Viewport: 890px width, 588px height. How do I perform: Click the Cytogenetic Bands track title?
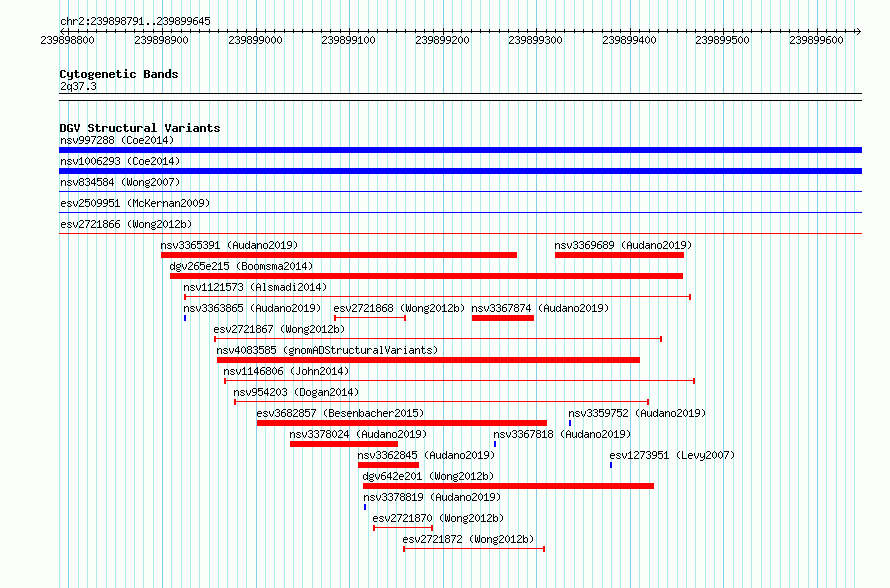pos(119,74)
